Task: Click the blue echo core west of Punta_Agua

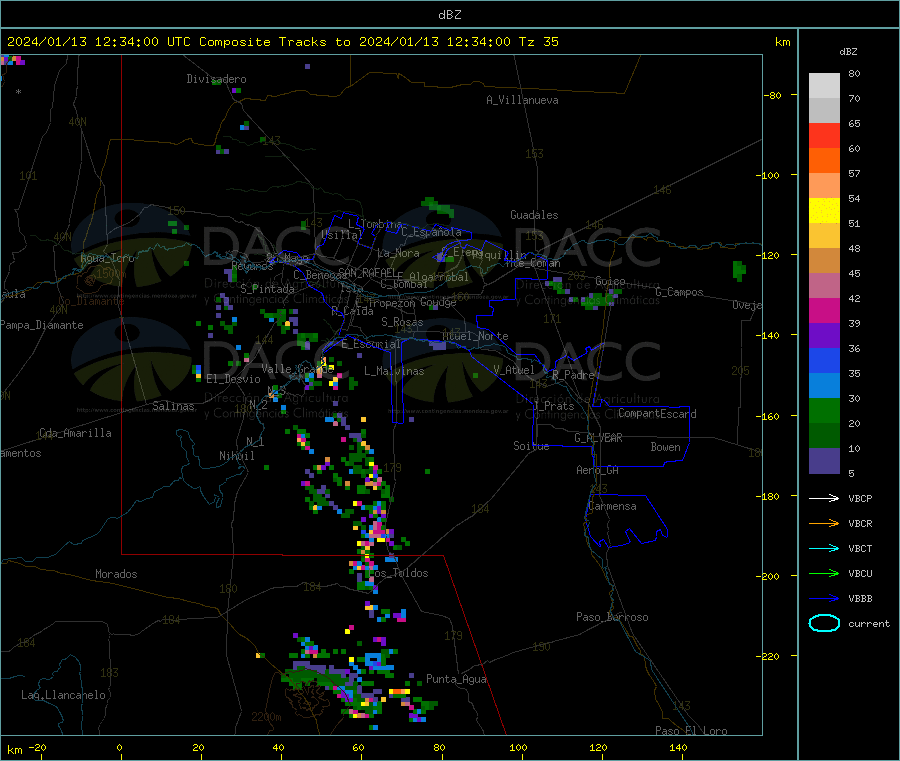Action: pos(374,660)
